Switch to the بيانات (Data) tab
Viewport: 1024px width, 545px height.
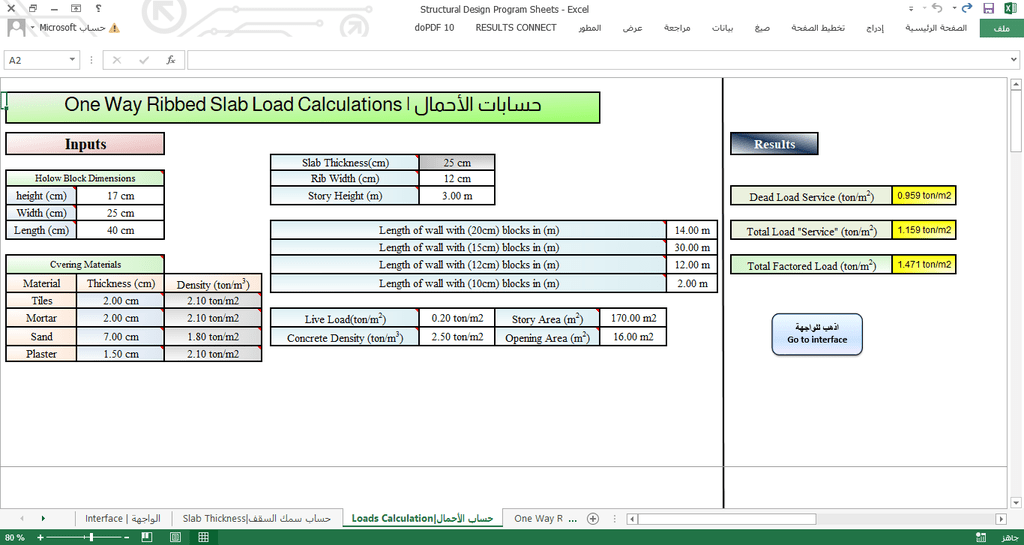tap(722, 28)
